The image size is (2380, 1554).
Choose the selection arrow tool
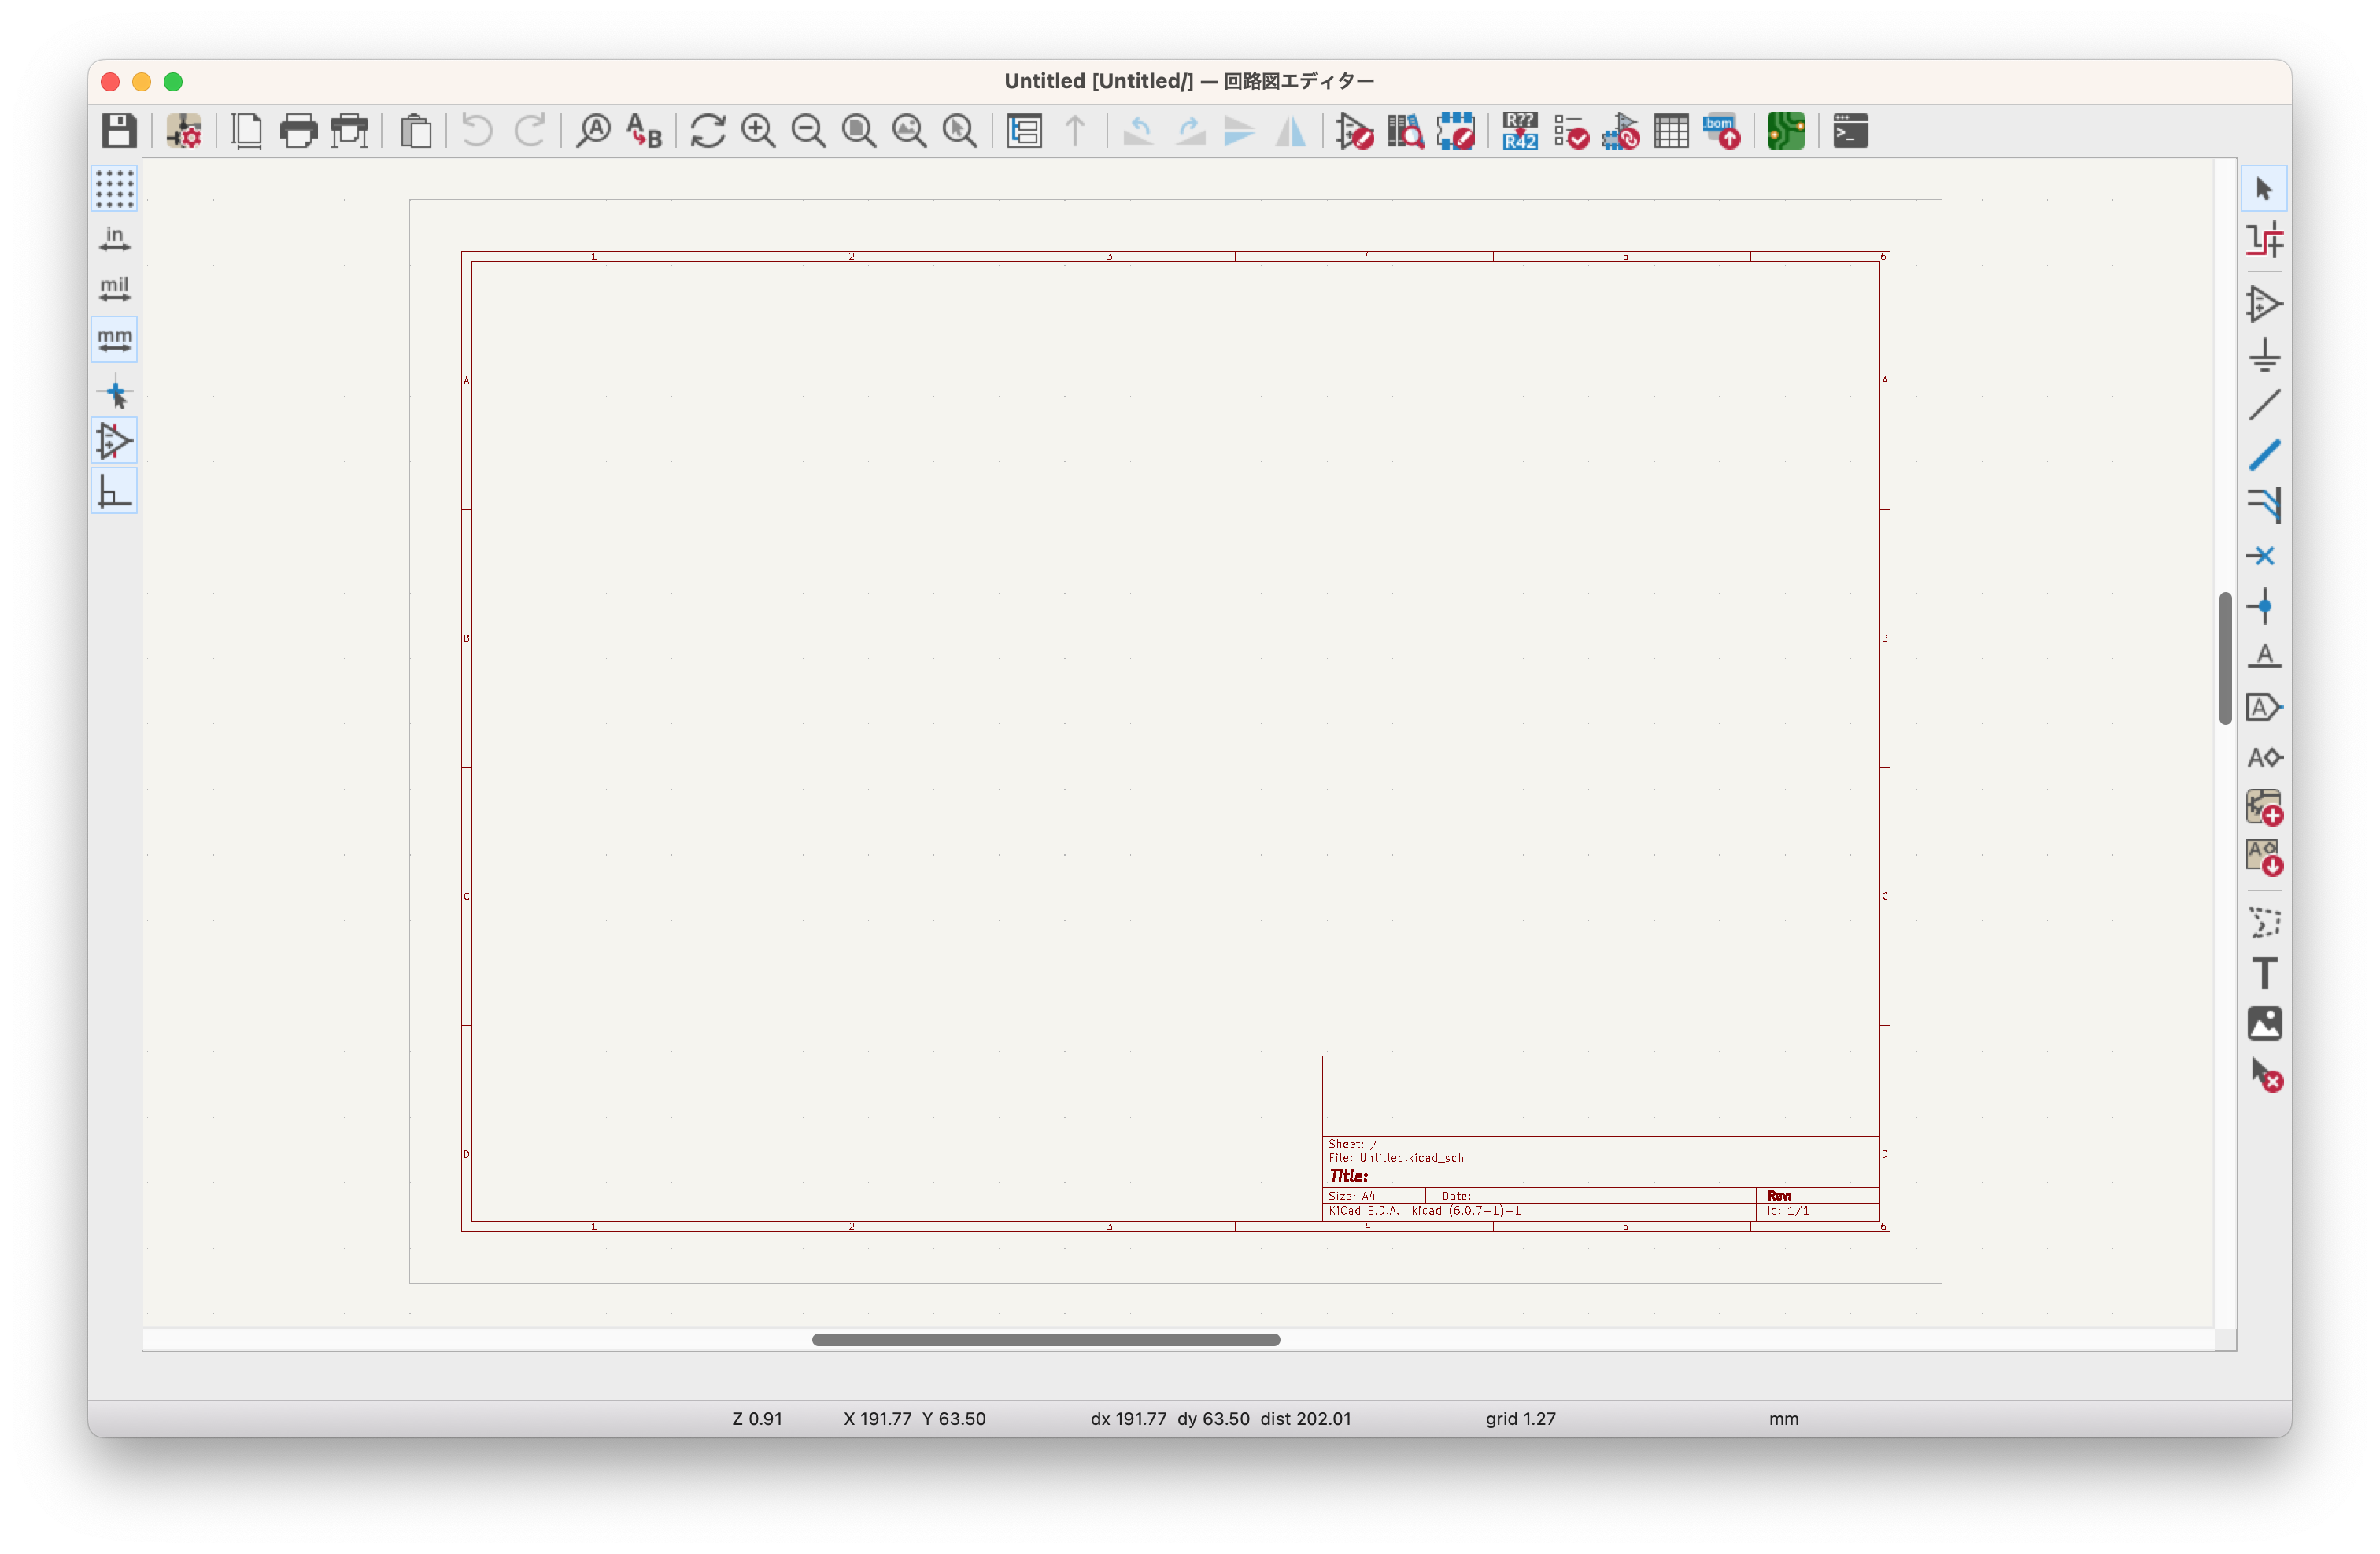click(2264, 189)
